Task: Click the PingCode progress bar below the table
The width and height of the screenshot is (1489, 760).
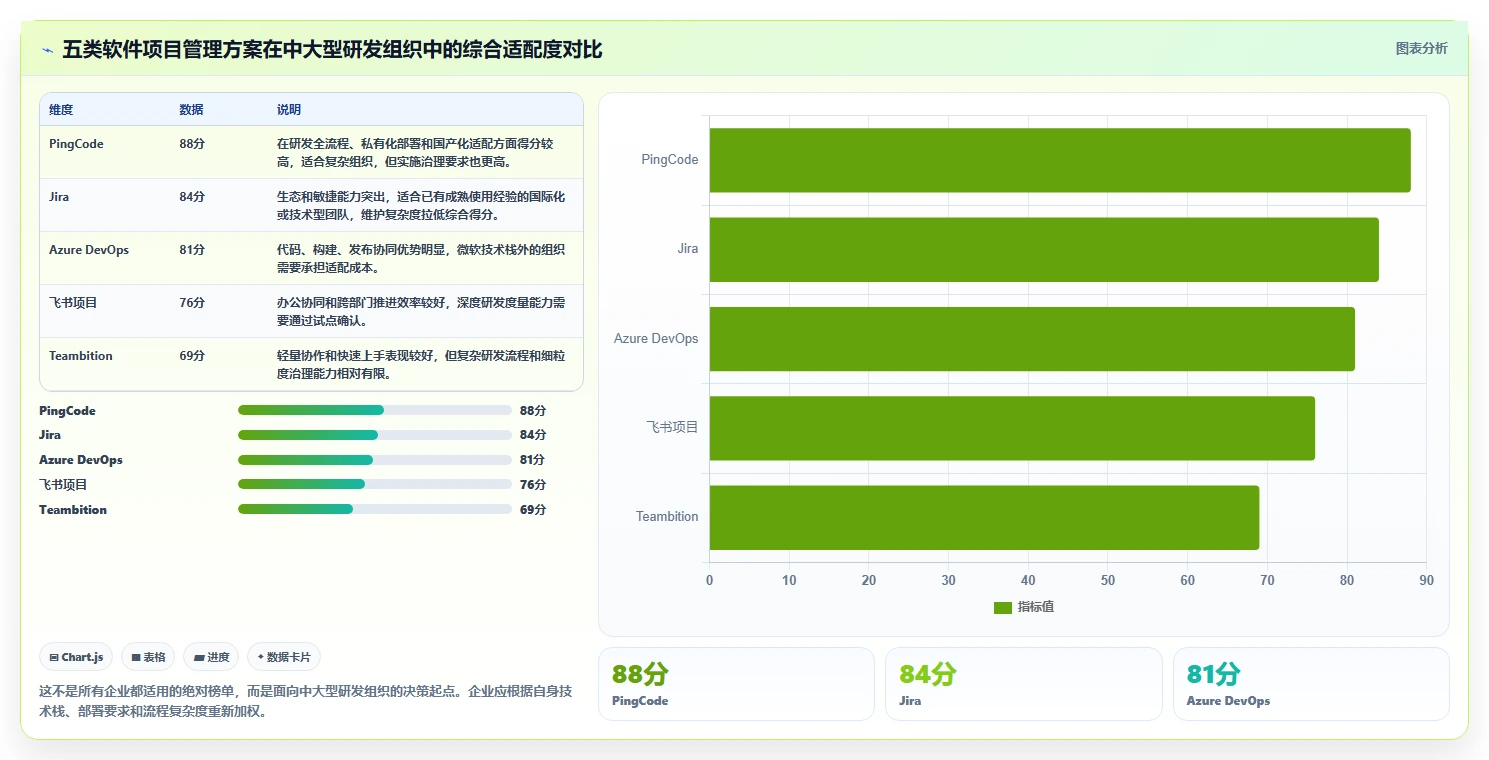Action: click(x=375, y=410)
